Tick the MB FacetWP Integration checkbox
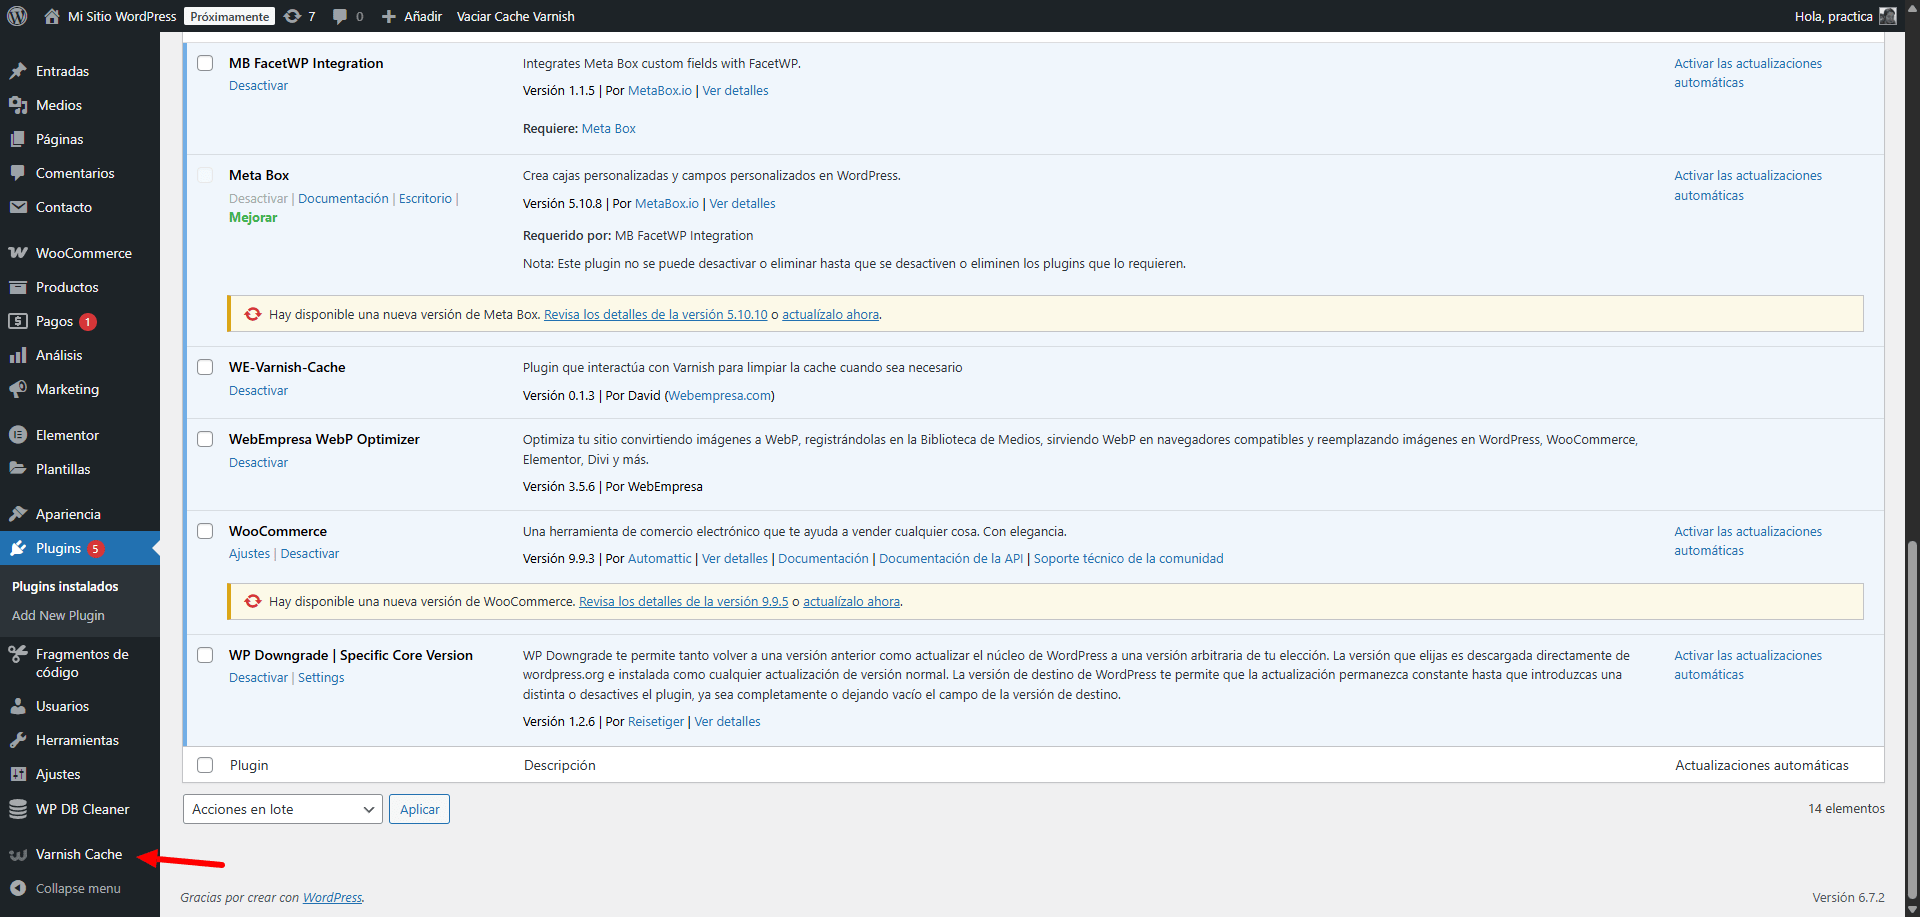Image resolution: width=1920 pixels, height=917 pixels. [x=205, y=63]
